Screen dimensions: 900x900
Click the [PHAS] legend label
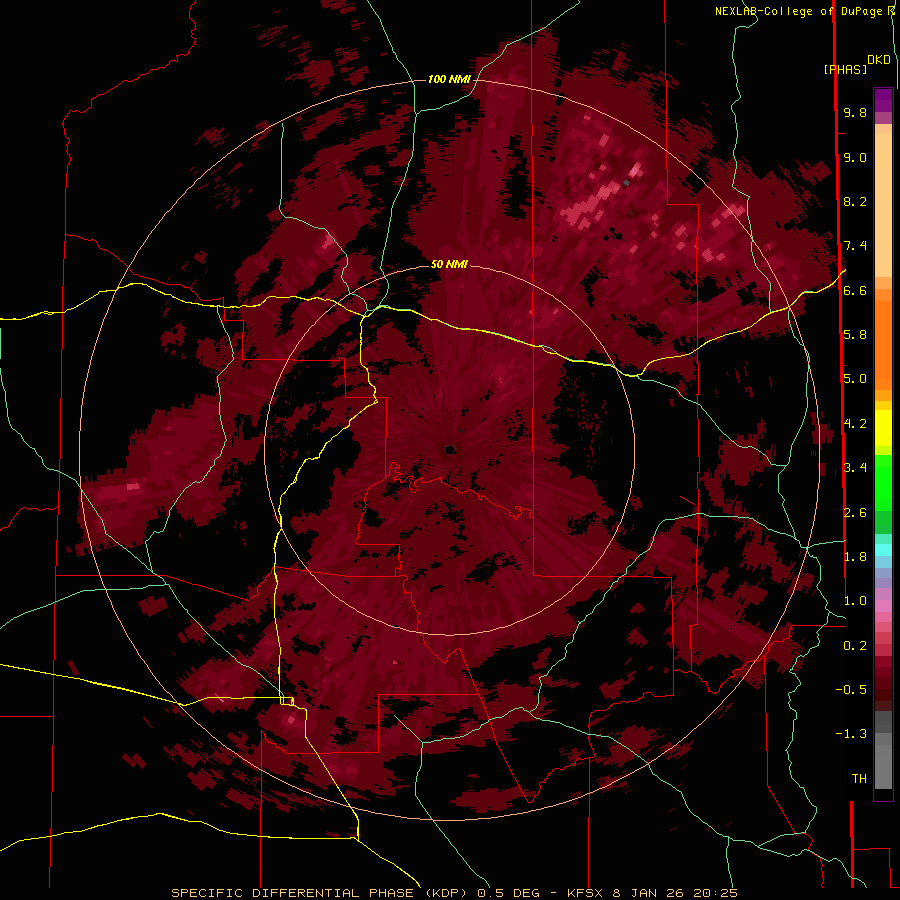(845, 69)
